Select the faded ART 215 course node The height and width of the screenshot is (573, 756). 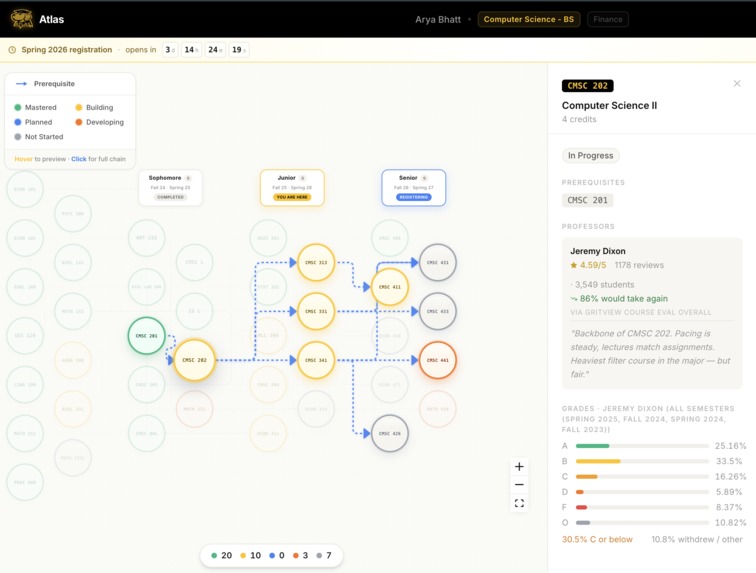coord(147,238)
